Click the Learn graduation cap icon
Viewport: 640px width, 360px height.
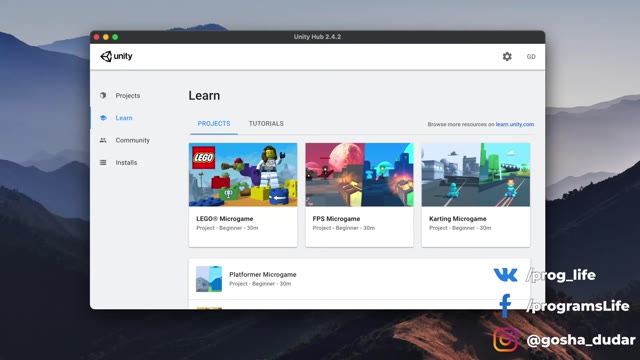(x=103, y=118)
